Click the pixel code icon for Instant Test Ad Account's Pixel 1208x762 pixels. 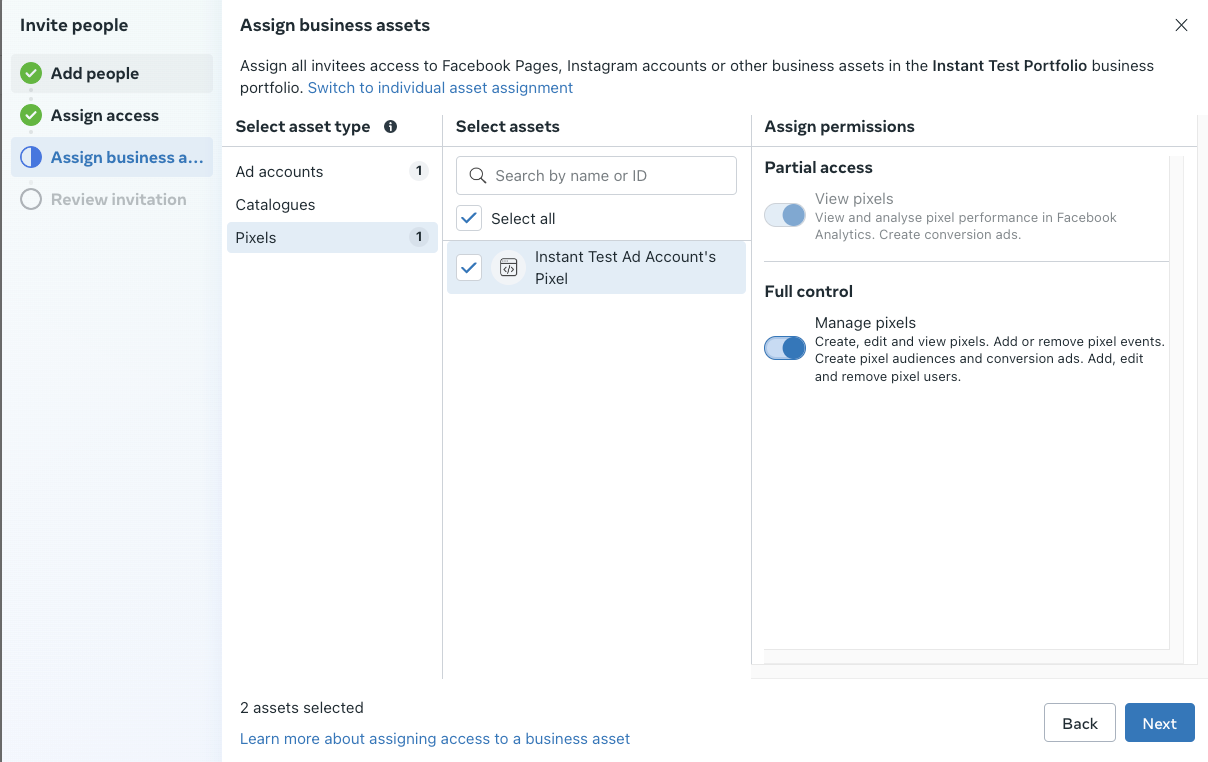(x=509, y=267)
